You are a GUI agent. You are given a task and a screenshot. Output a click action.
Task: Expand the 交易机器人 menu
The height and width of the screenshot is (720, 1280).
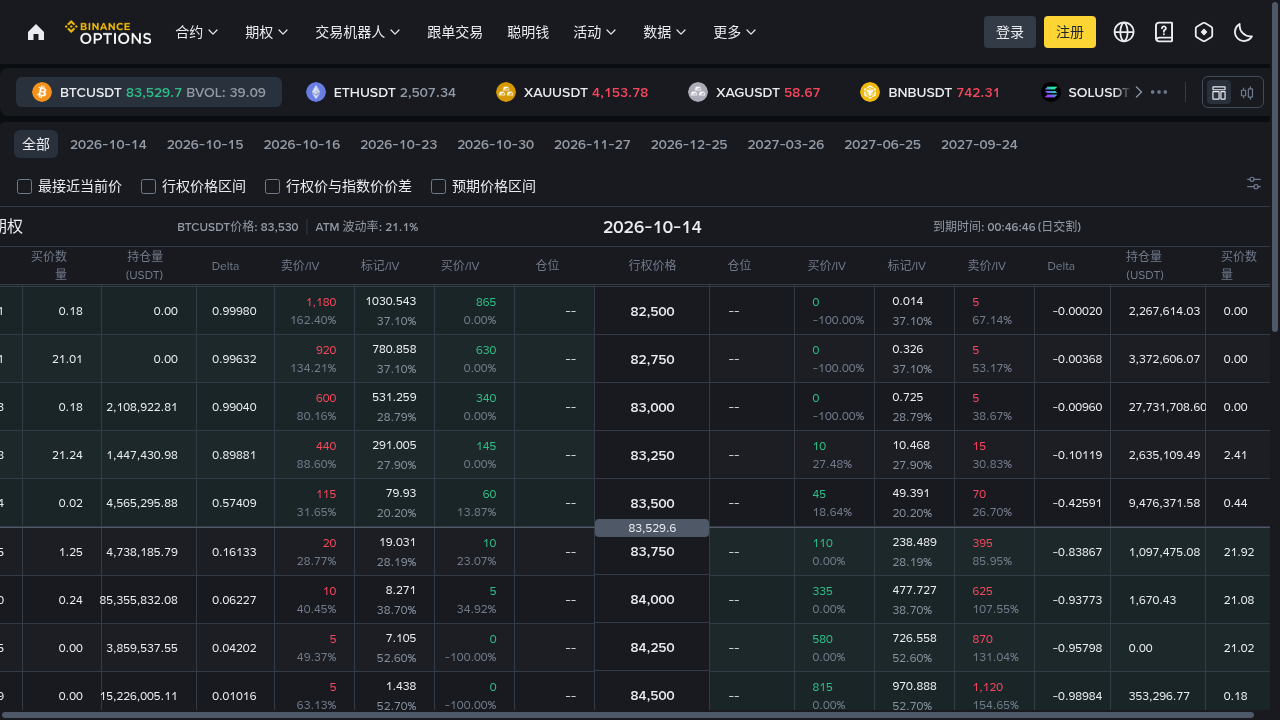[x=358, y=32]
